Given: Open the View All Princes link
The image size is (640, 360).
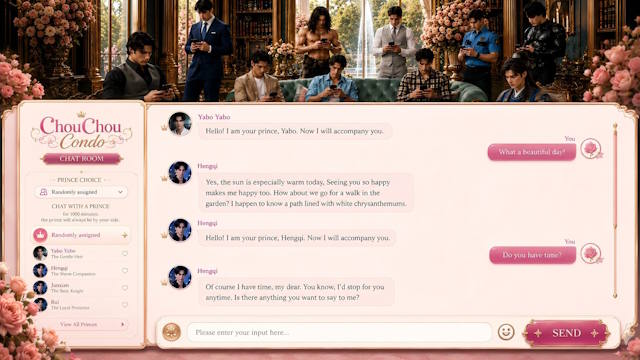Looking at the screenshot, I should tap(78, 324).
